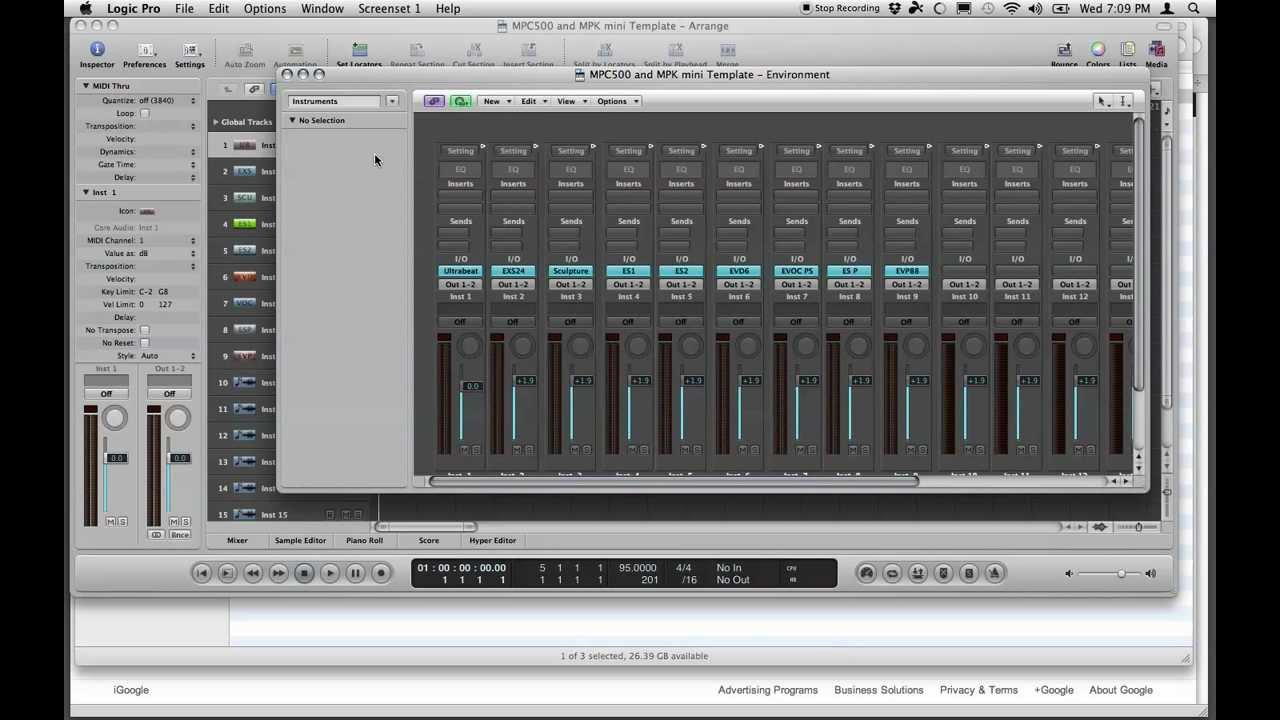Image resolution: width=1280 pixels, height=720 pixels.
Task: Open the Screenset 1 menu
Action: point(389,9)
